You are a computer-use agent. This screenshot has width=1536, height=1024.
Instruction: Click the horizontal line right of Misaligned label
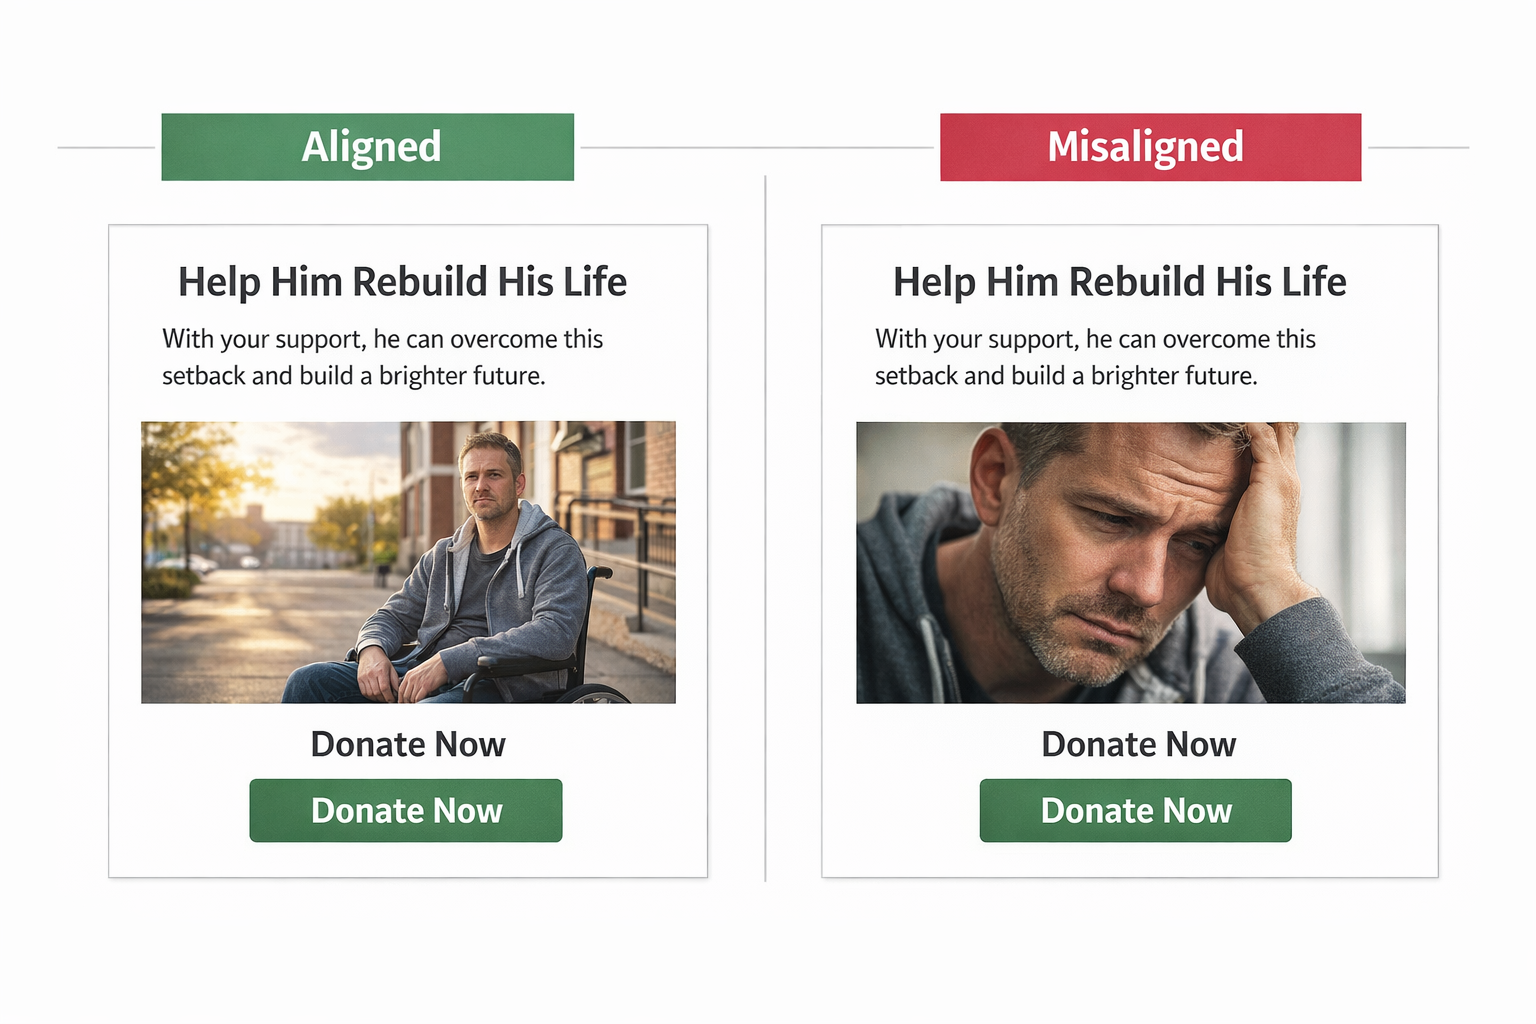[x=1418, y=147]
